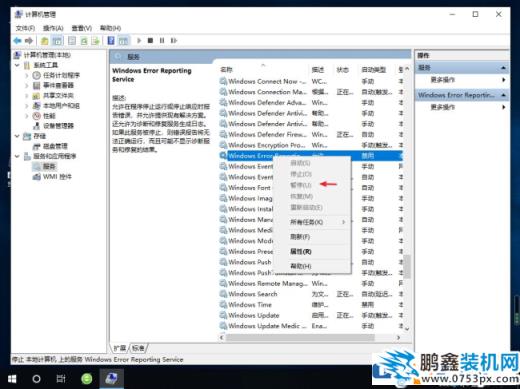Click gear icon of Windows Connect Now service
Viewport: 520px width, 389px height.
coord(223,81)
